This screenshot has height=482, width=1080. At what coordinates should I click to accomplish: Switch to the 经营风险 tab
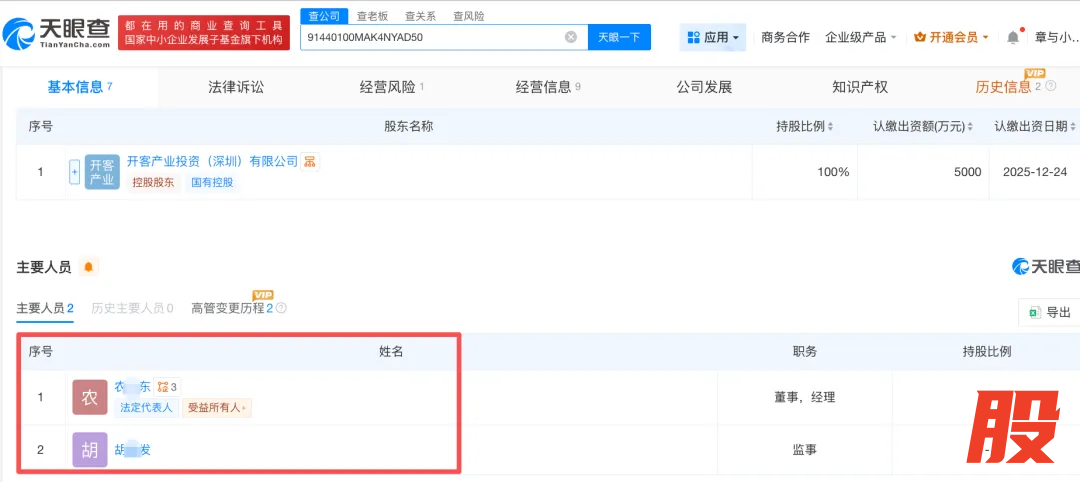[391, 87]
